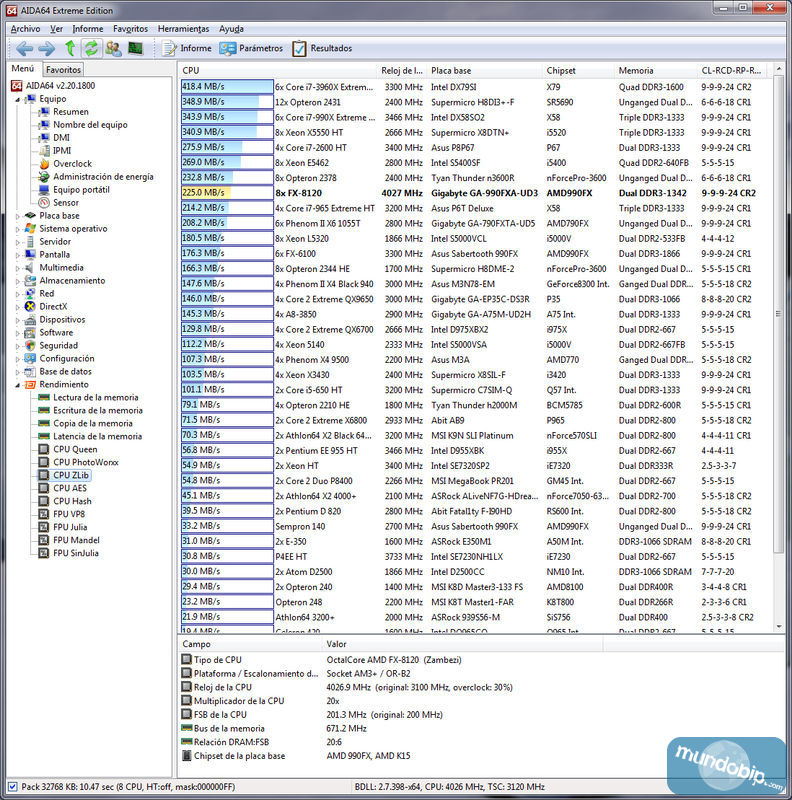Click the users icon in toolbar
Viewport: 792px width, 800px height.
pyautogui.click(x=113, y=48)
